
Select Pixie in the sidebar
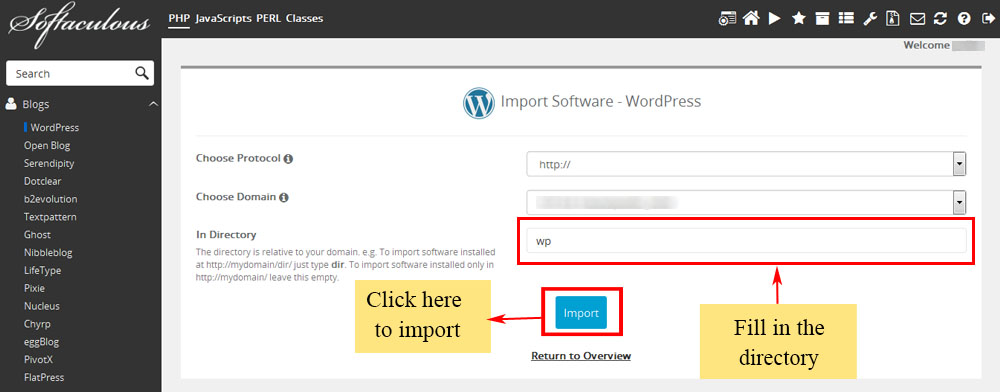click(x=34, y=288)
